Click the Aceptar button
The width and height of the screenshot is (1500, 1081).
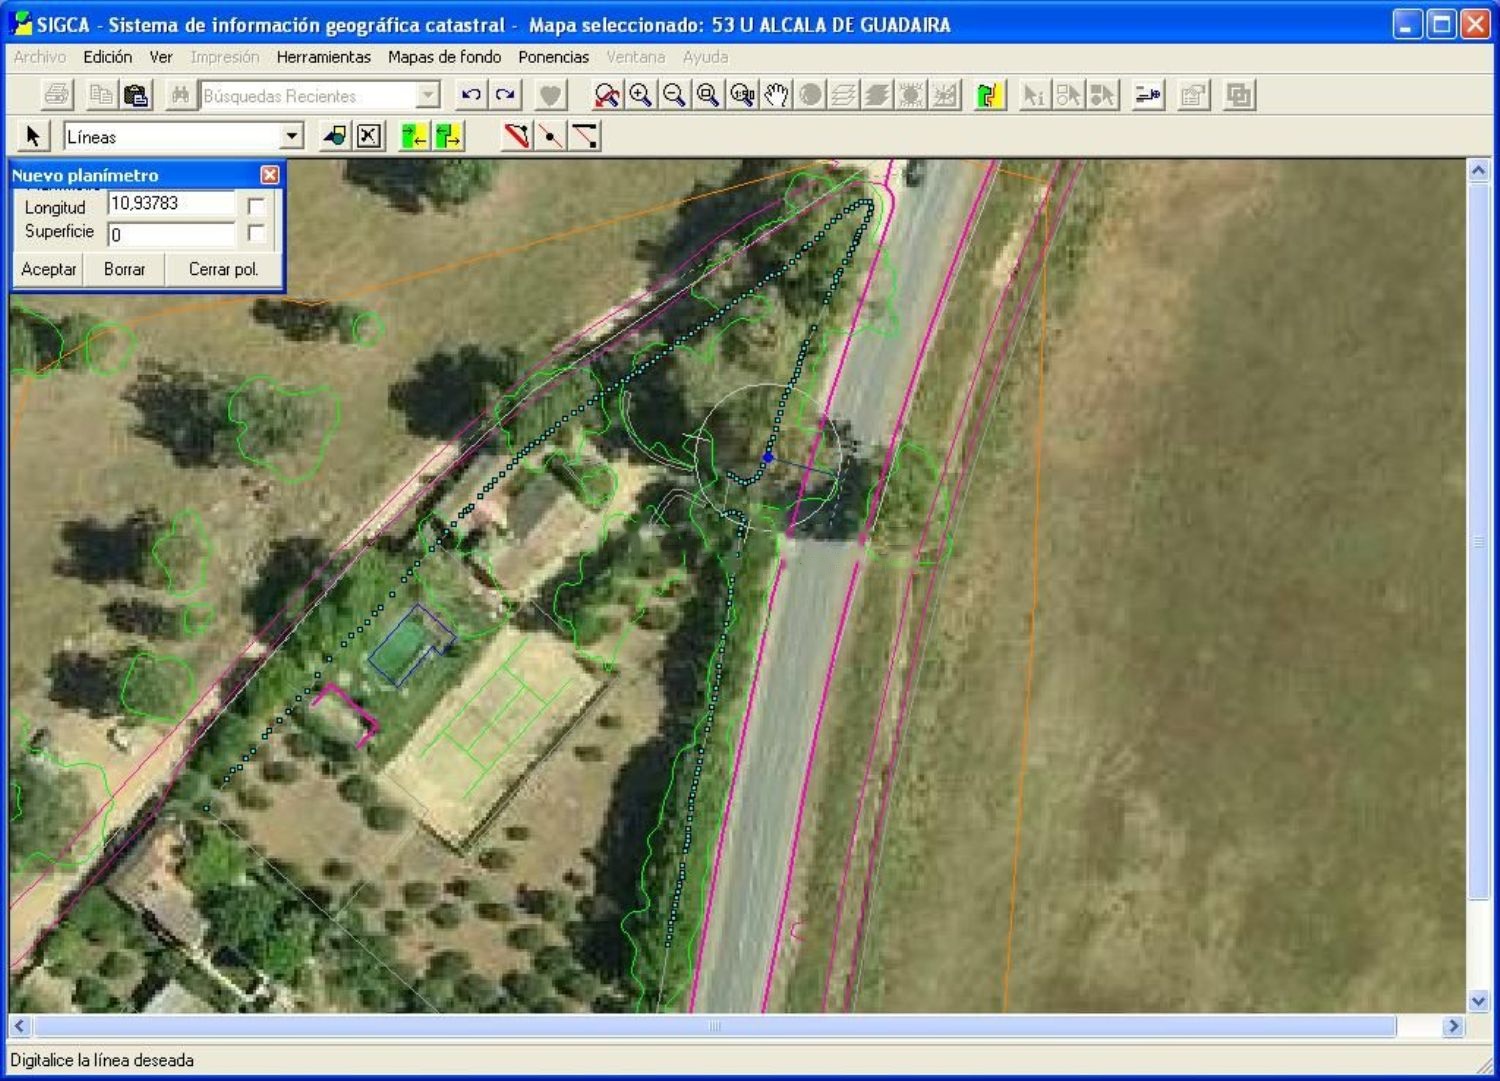click(x=48, y=269)
